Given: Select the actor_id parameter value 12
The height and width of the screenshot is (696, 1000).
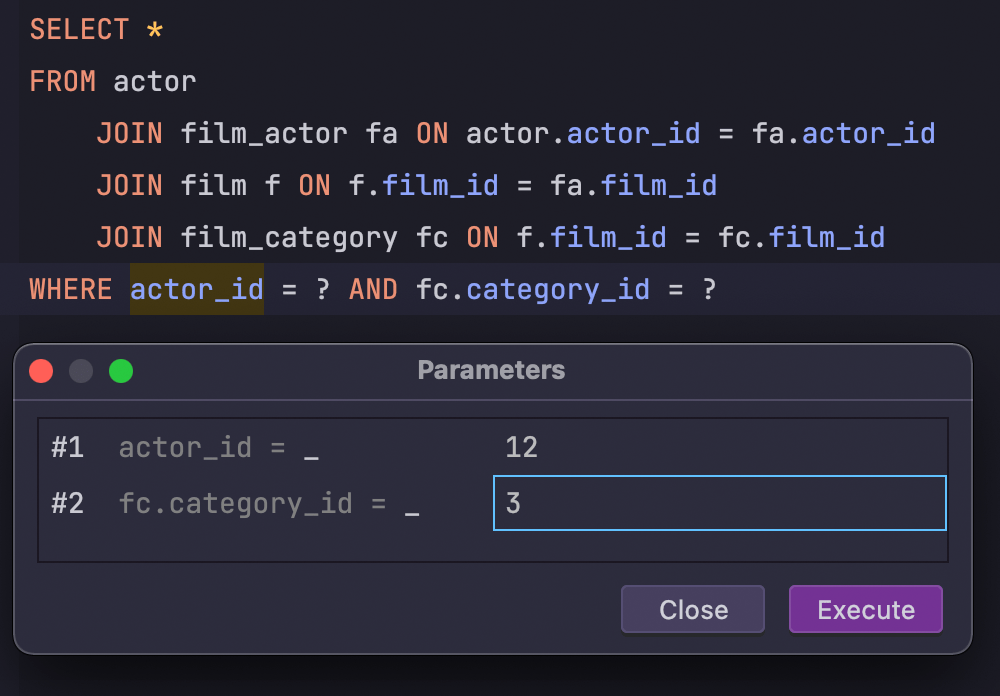Looking at the screenshot, I should pos(522,447).
